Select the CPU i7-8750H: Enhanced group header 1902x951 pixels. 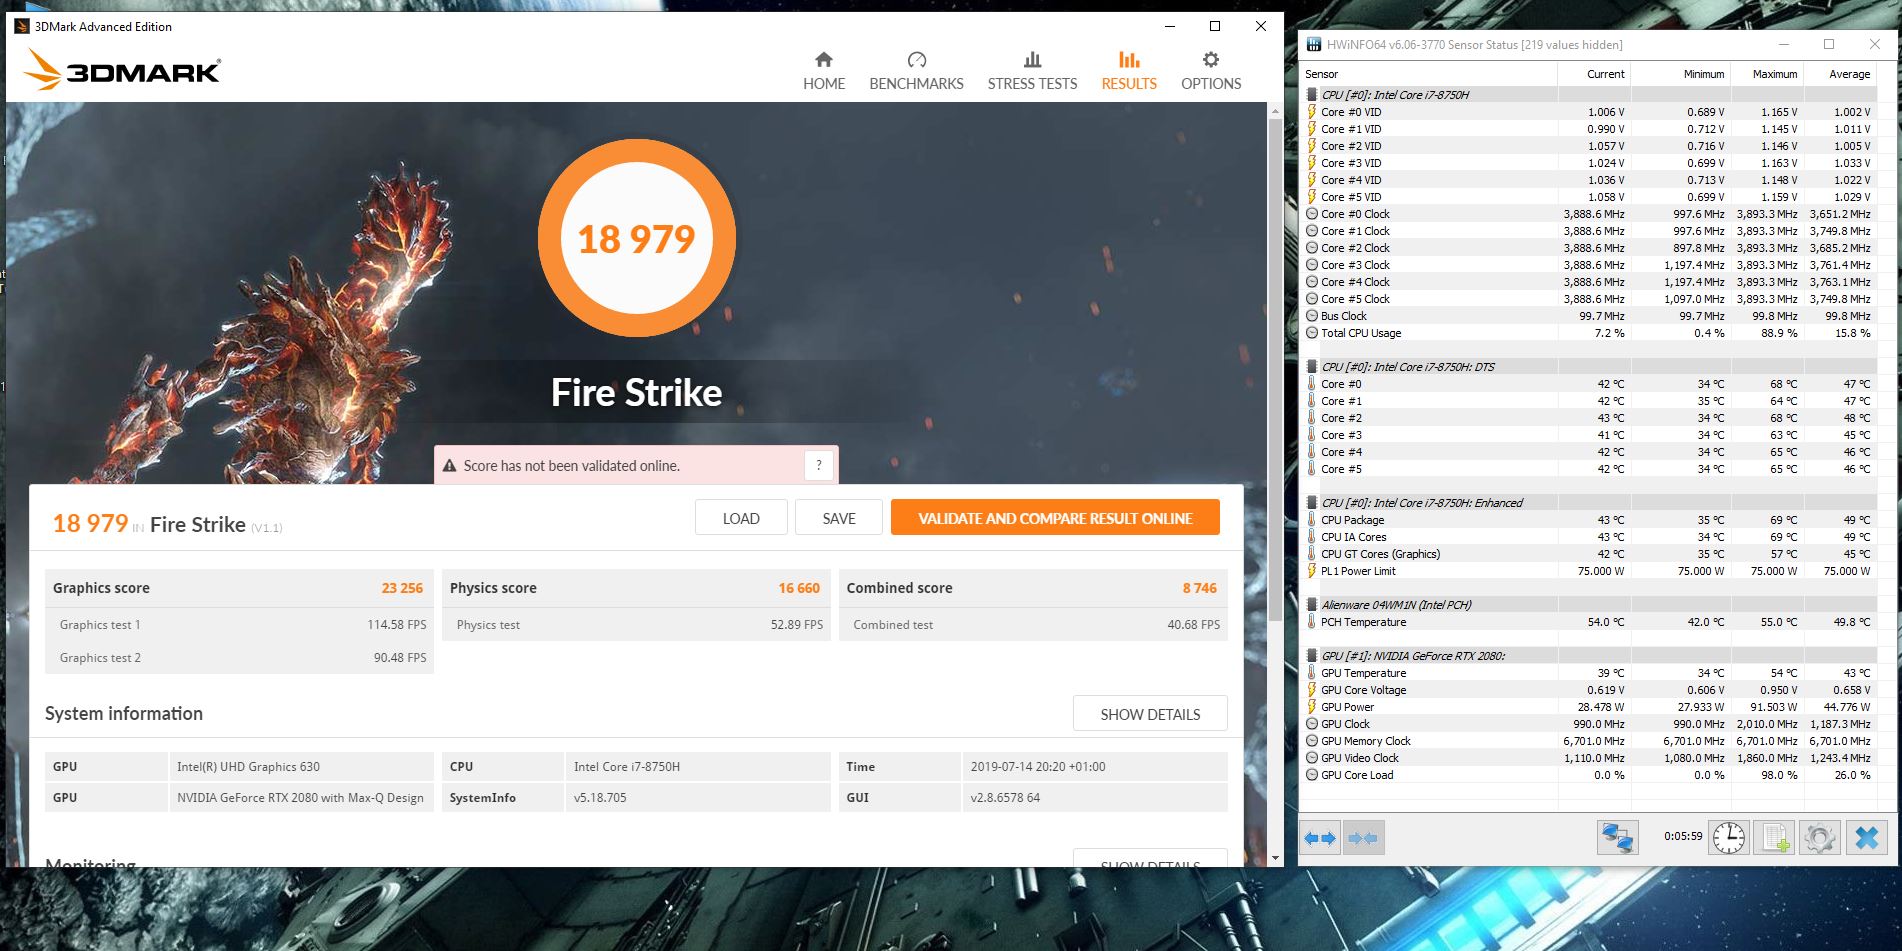pos(1590,503)
